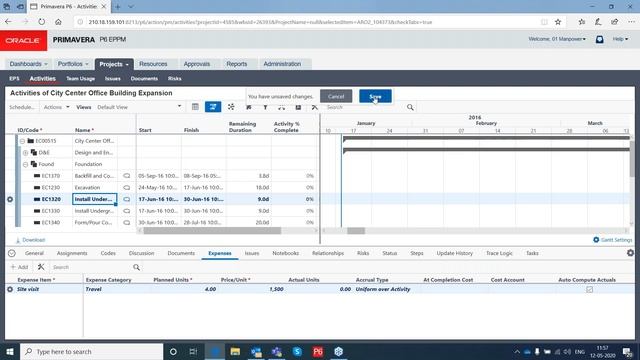Open the discussion bubble for EC1330 row
640x360 pixels.
[127, 211]
